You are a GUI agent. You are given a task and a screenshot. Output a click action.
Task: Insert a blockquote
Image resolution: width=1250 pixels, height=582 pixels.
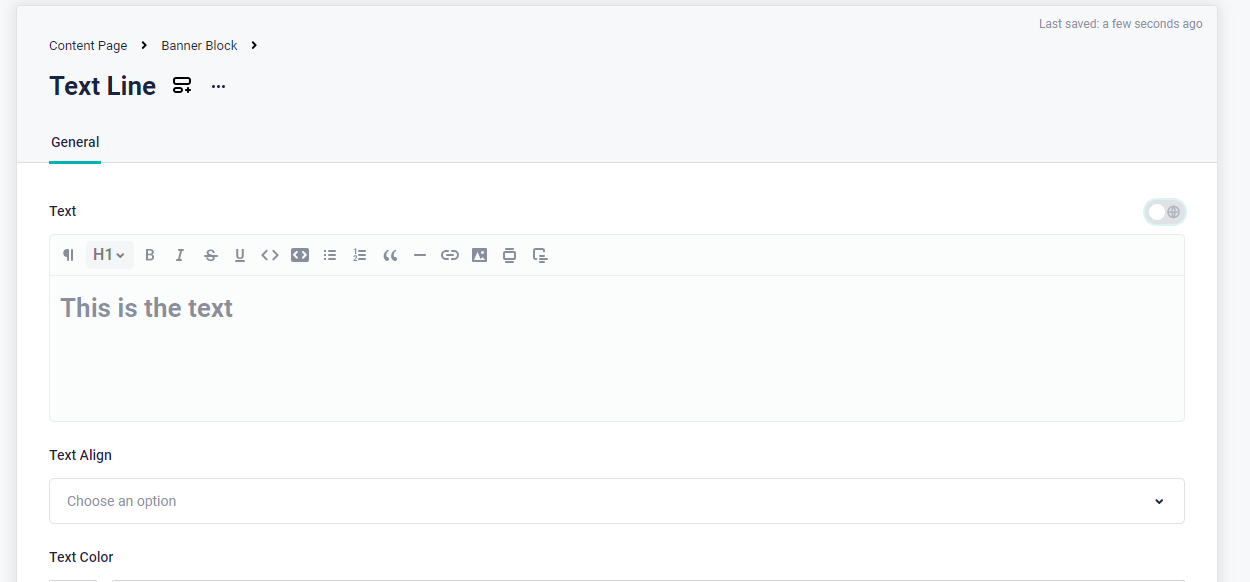point(390,255)
